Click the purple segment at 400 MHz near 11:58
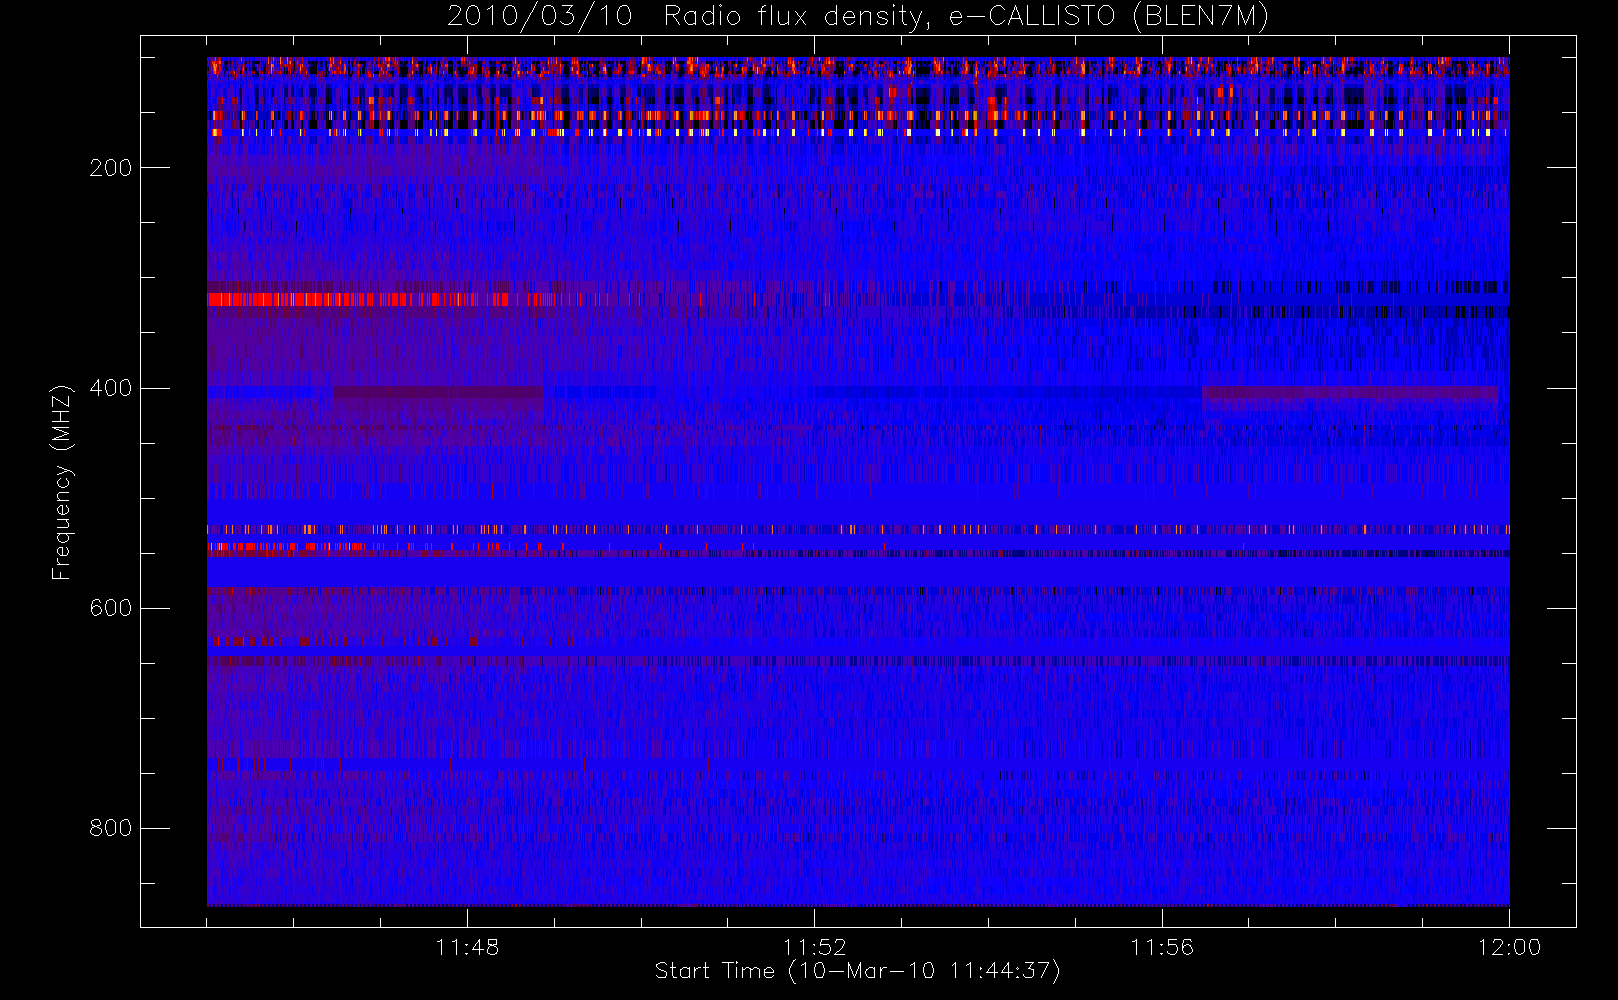Image resolution: width=1618 pixels, height=1000 pixels. 1350,392
